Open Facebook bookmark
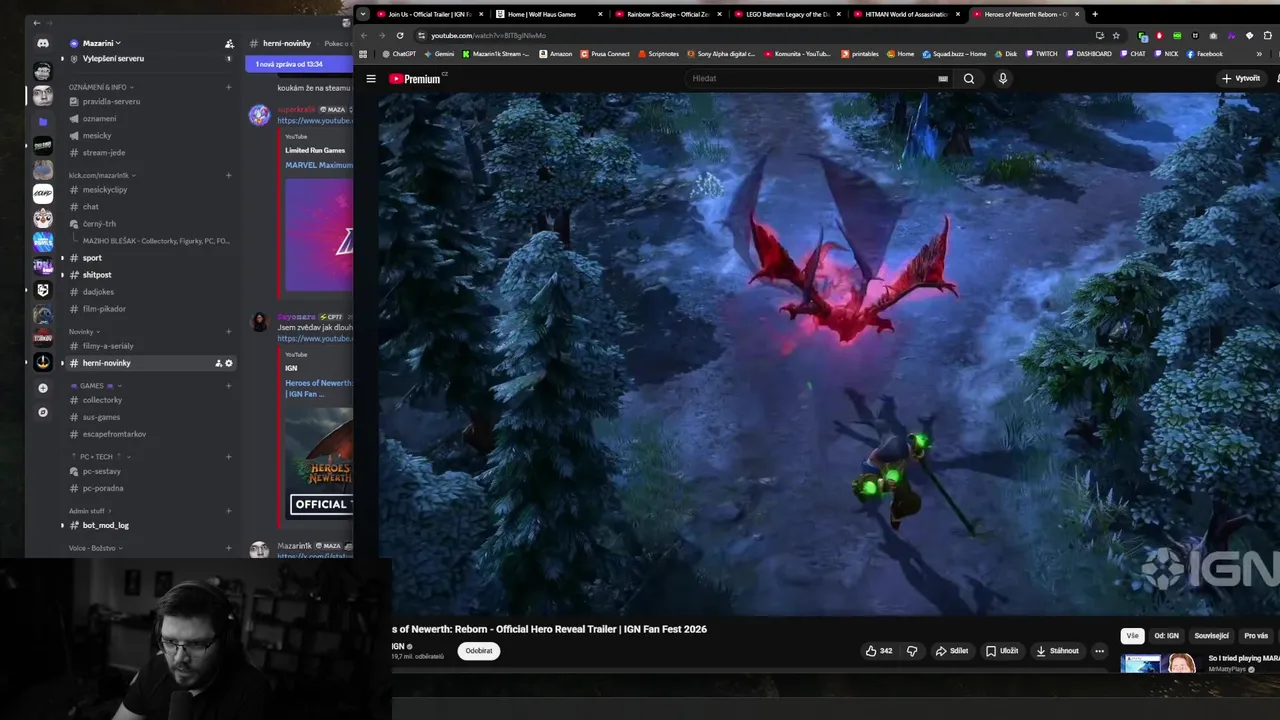This screenshot has width=1280, height=720. (x=1204, y=54)
